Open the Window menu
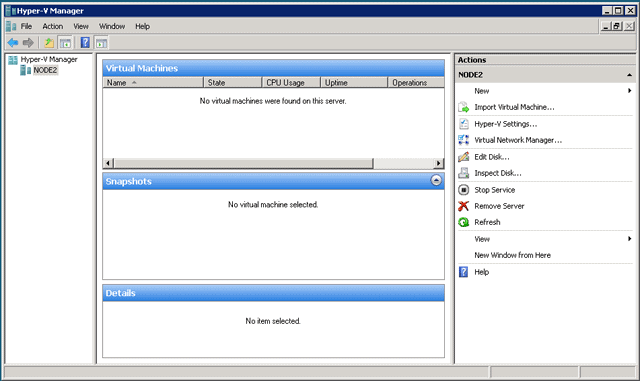Viewport: 640px width, 381px height. [x=112, y=27]
